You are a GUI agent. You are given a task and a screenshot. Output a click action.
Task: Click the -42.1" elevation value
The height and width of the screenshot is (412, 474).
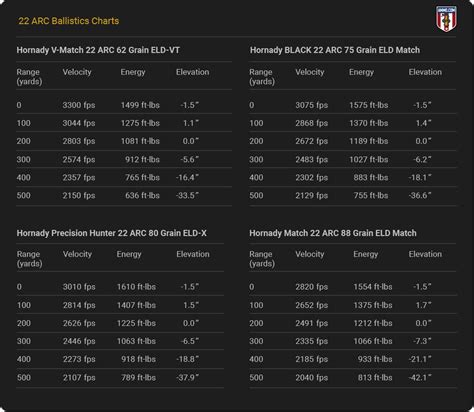pyautogui.click(x=420, y=378)
